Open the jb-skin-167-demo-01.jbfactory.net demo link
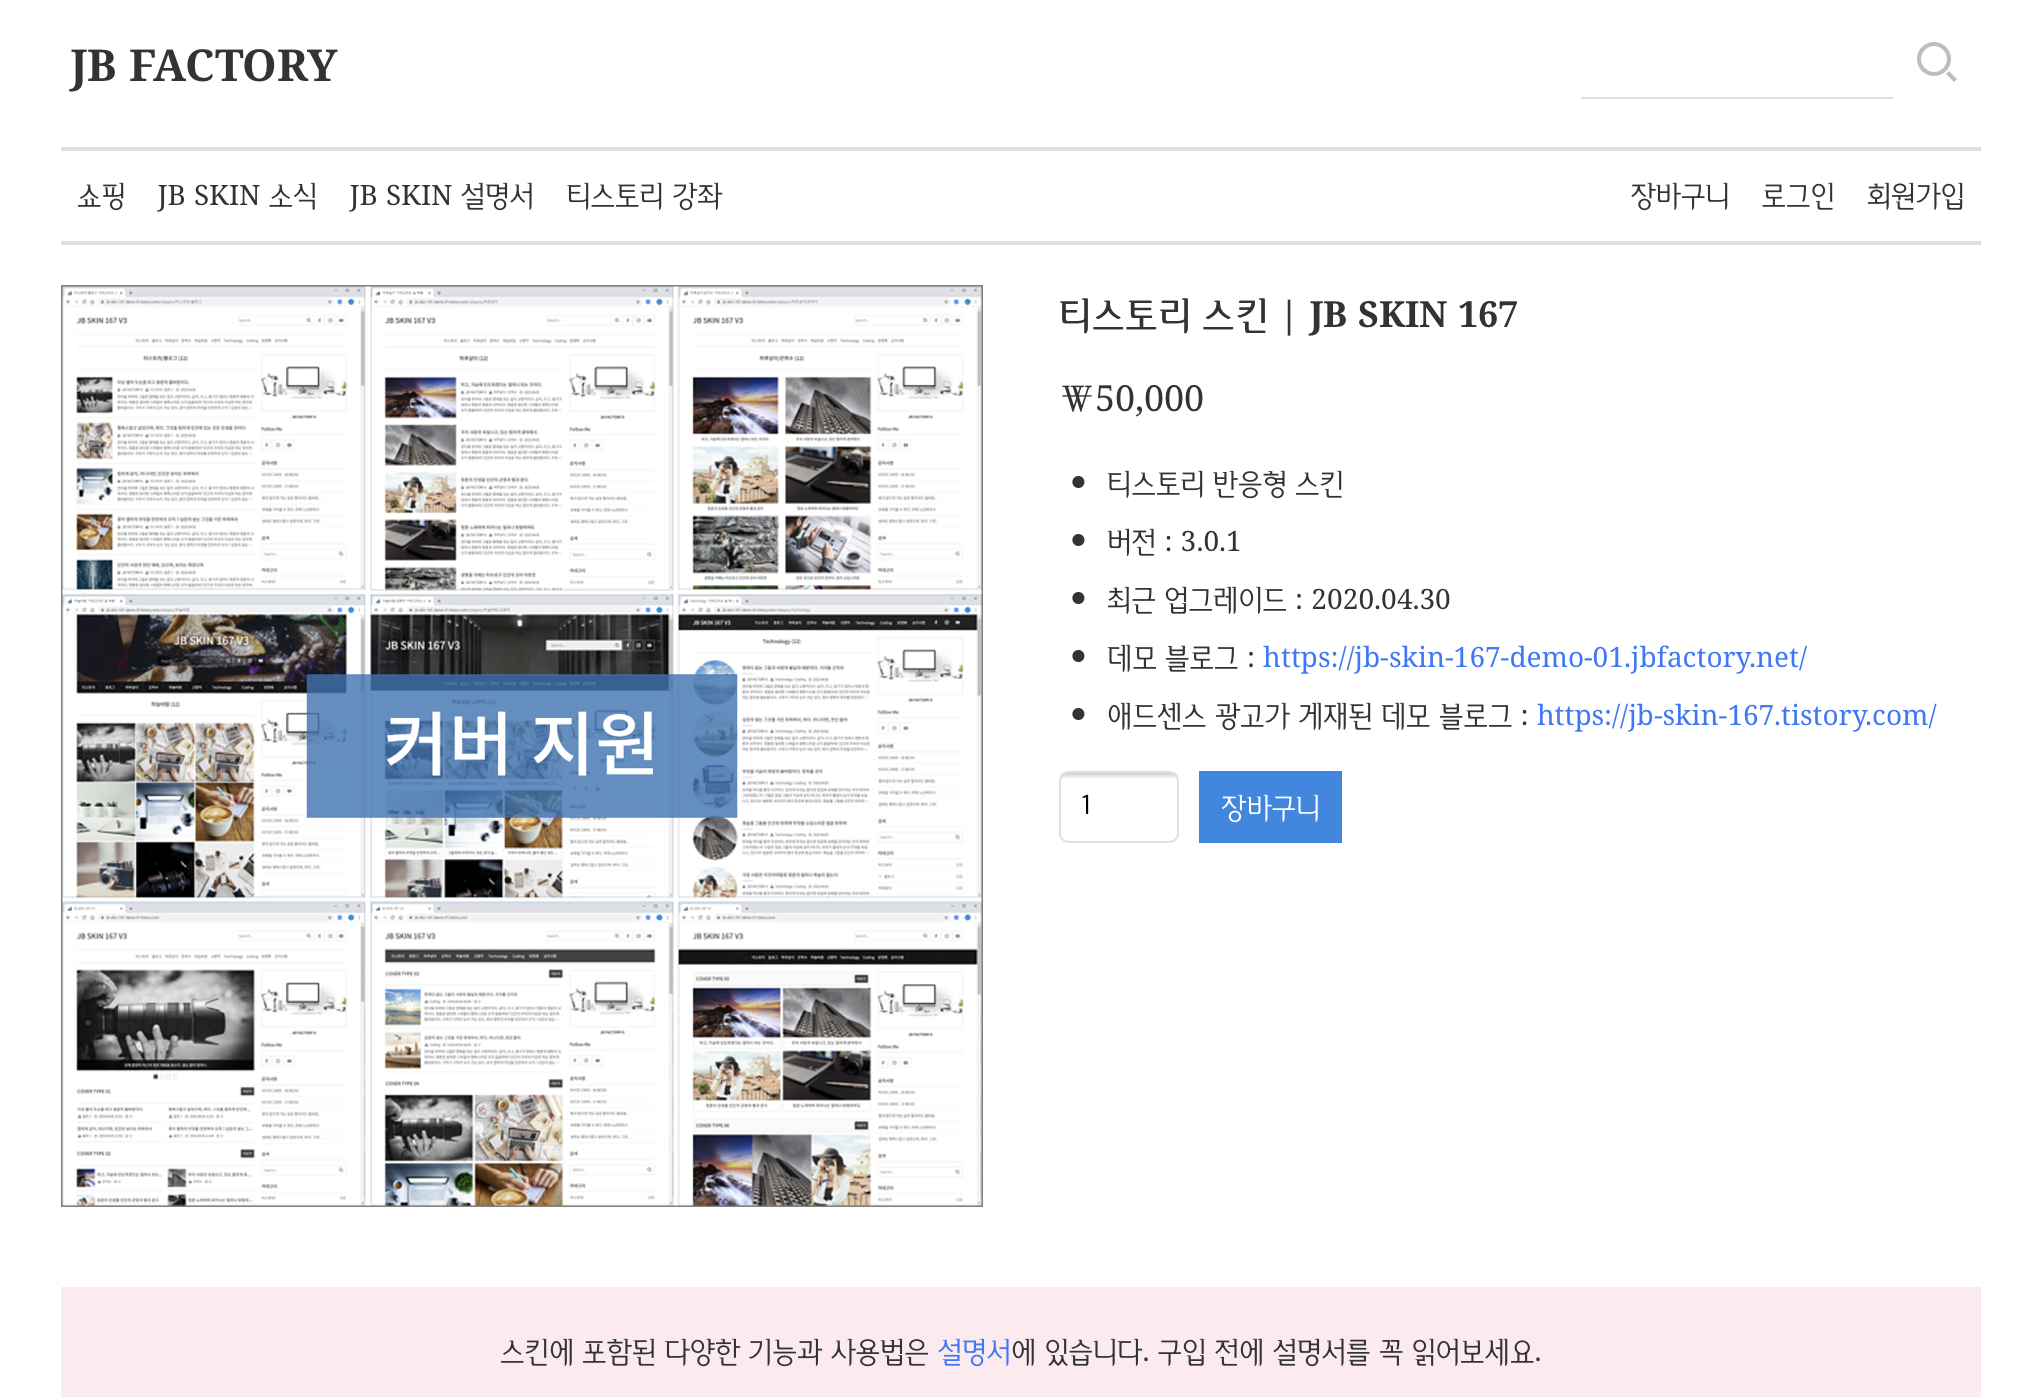Image resolution: width=2035 pixels, height=1397 pixels. coord(1534,657)
